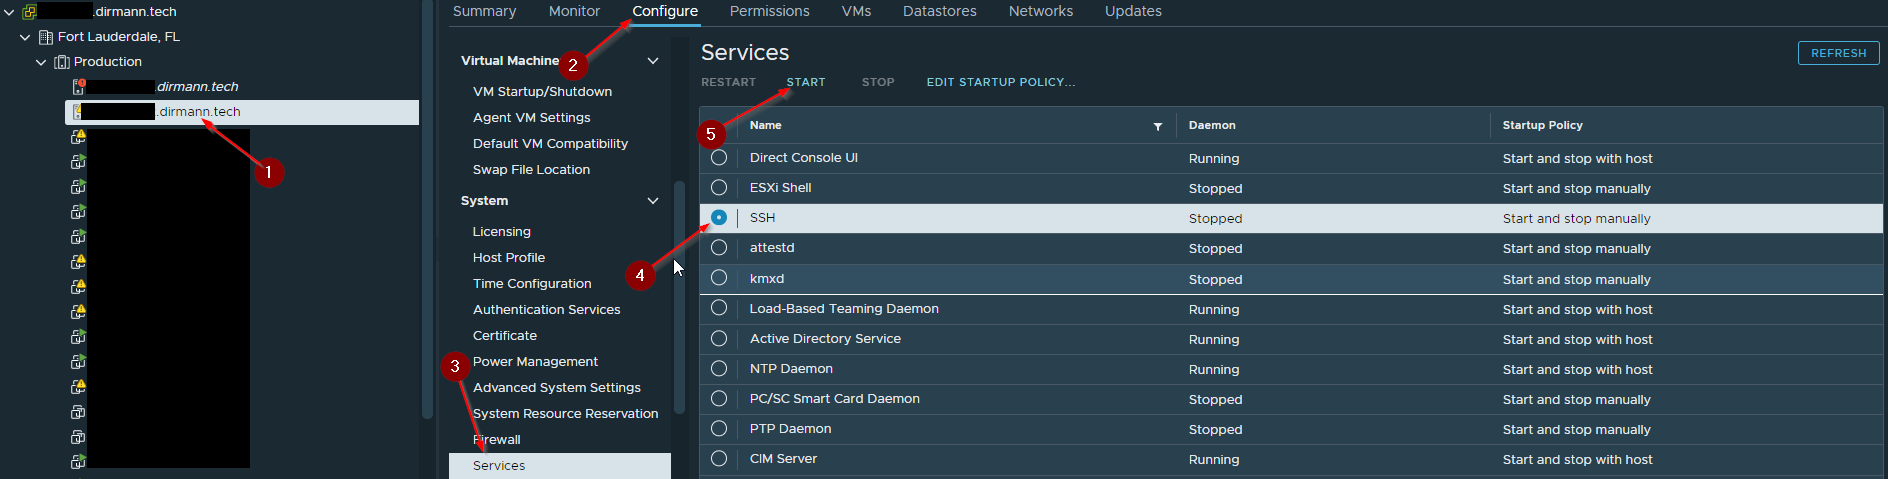Click the vCenter server icon at tree root
Viewport: 1888px width, 479px height.
[x=29, y=12]
